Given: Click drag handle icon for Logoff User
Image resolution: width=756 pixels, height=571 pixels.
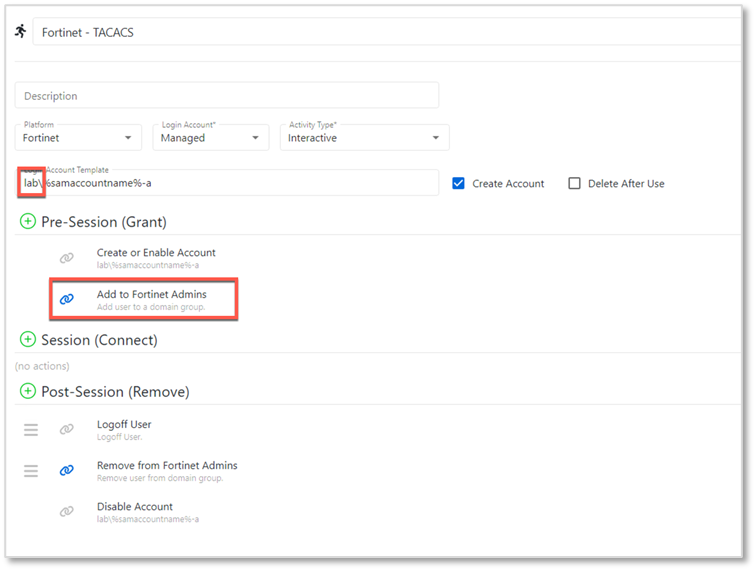Looking at the screenshot, I should point(31,430).
